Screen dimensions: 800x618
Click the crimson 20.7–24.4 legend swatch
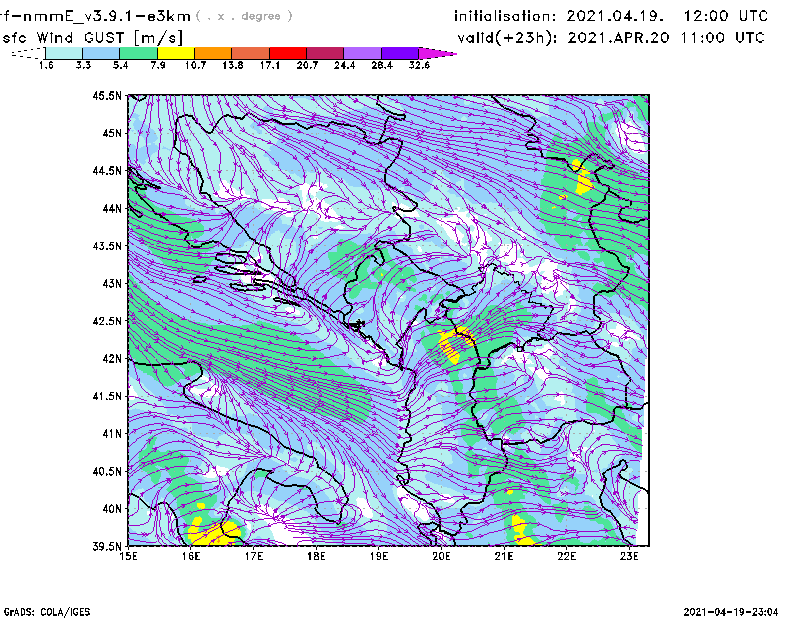[325, 53]
